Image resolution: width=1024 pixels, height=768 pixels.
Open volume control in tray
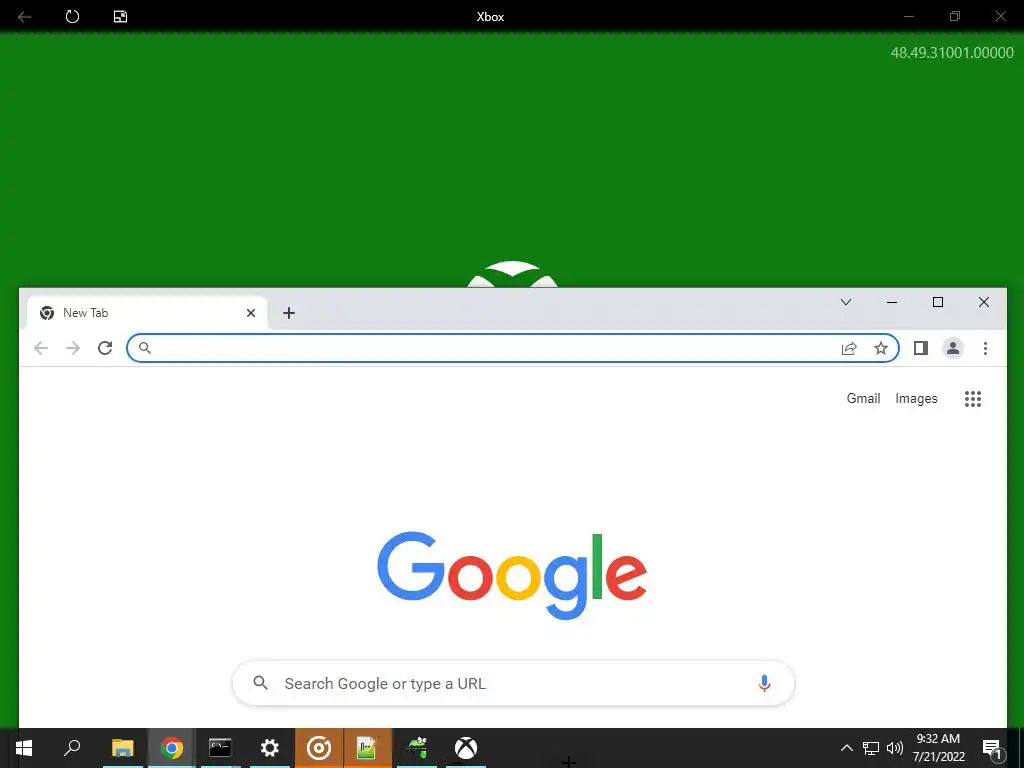click(895, 748)
